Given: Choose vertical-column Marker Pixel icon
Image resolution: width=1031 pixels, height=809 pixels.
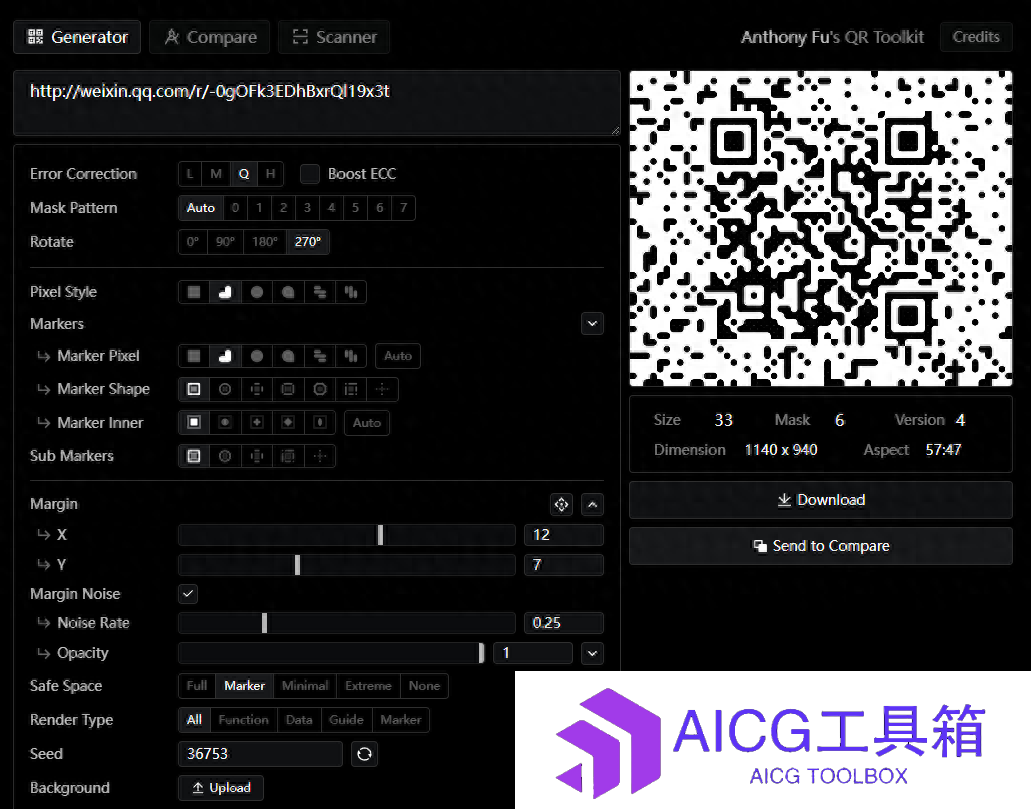Looking at the screenshot, I should 351,356.
